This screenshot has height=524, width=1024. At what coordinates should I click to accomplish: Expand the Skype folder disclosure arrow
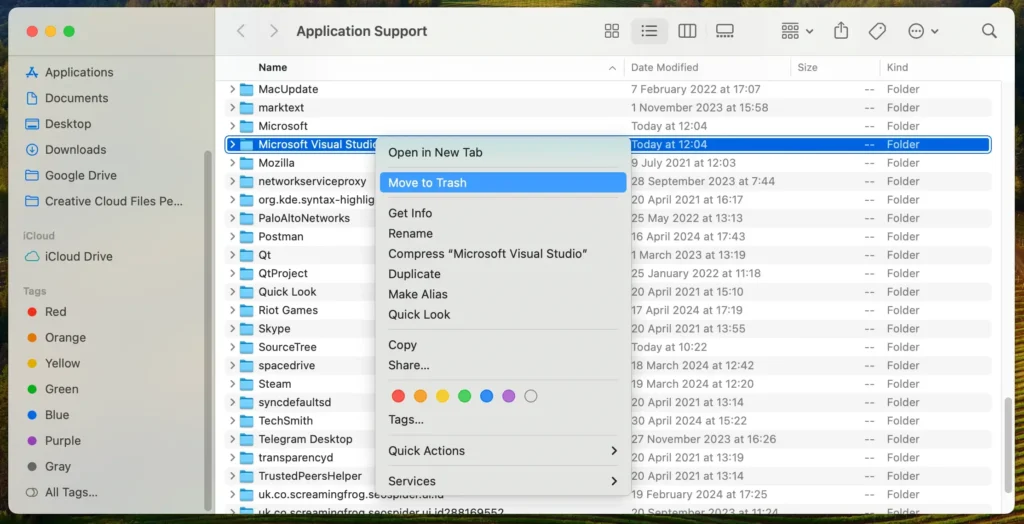232,329
